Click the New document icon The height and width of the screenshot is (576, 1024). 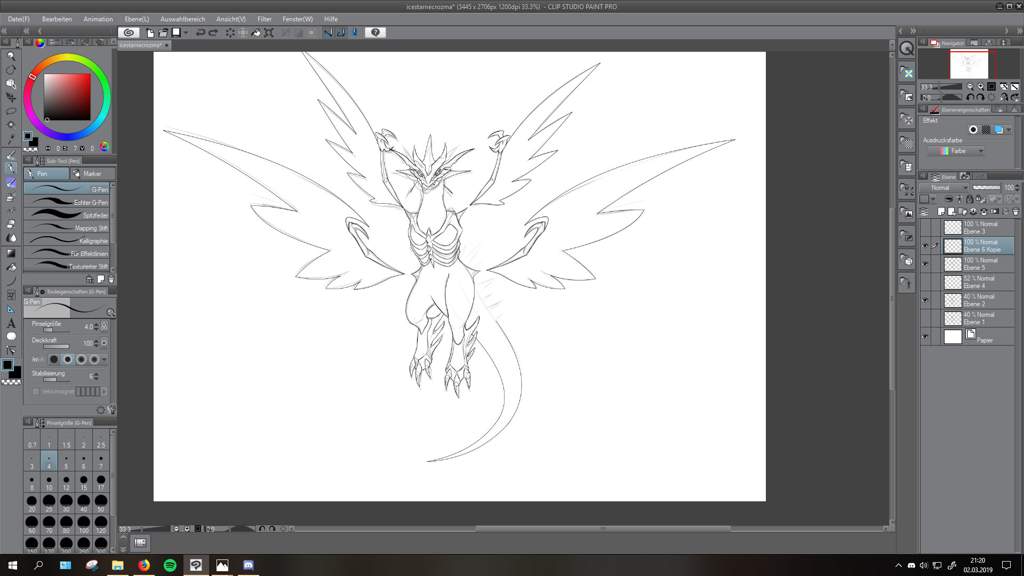[x=150, y=33]
